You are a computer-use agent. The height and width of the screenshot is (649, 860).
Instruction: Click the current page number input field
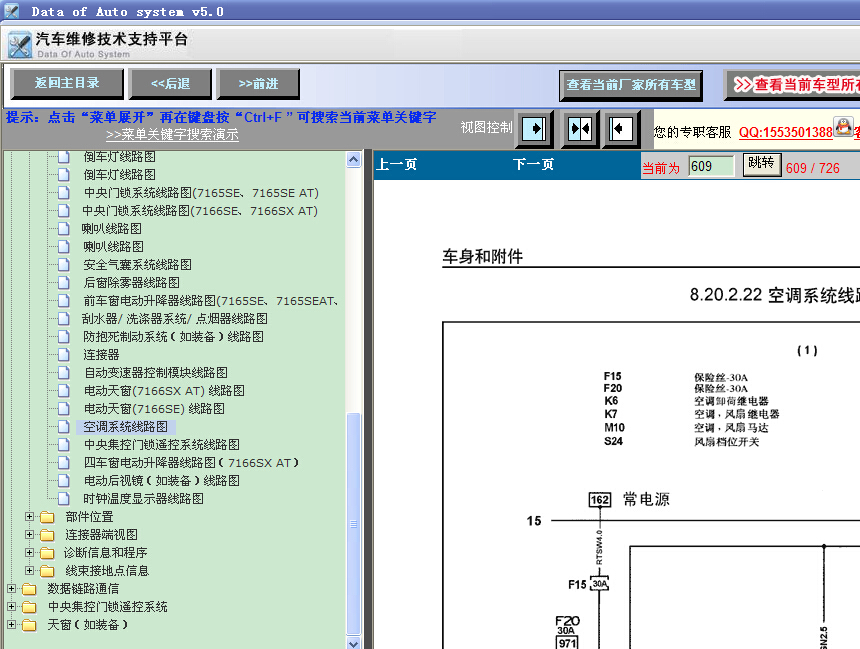pyautogui.click(x=711, y=166)
